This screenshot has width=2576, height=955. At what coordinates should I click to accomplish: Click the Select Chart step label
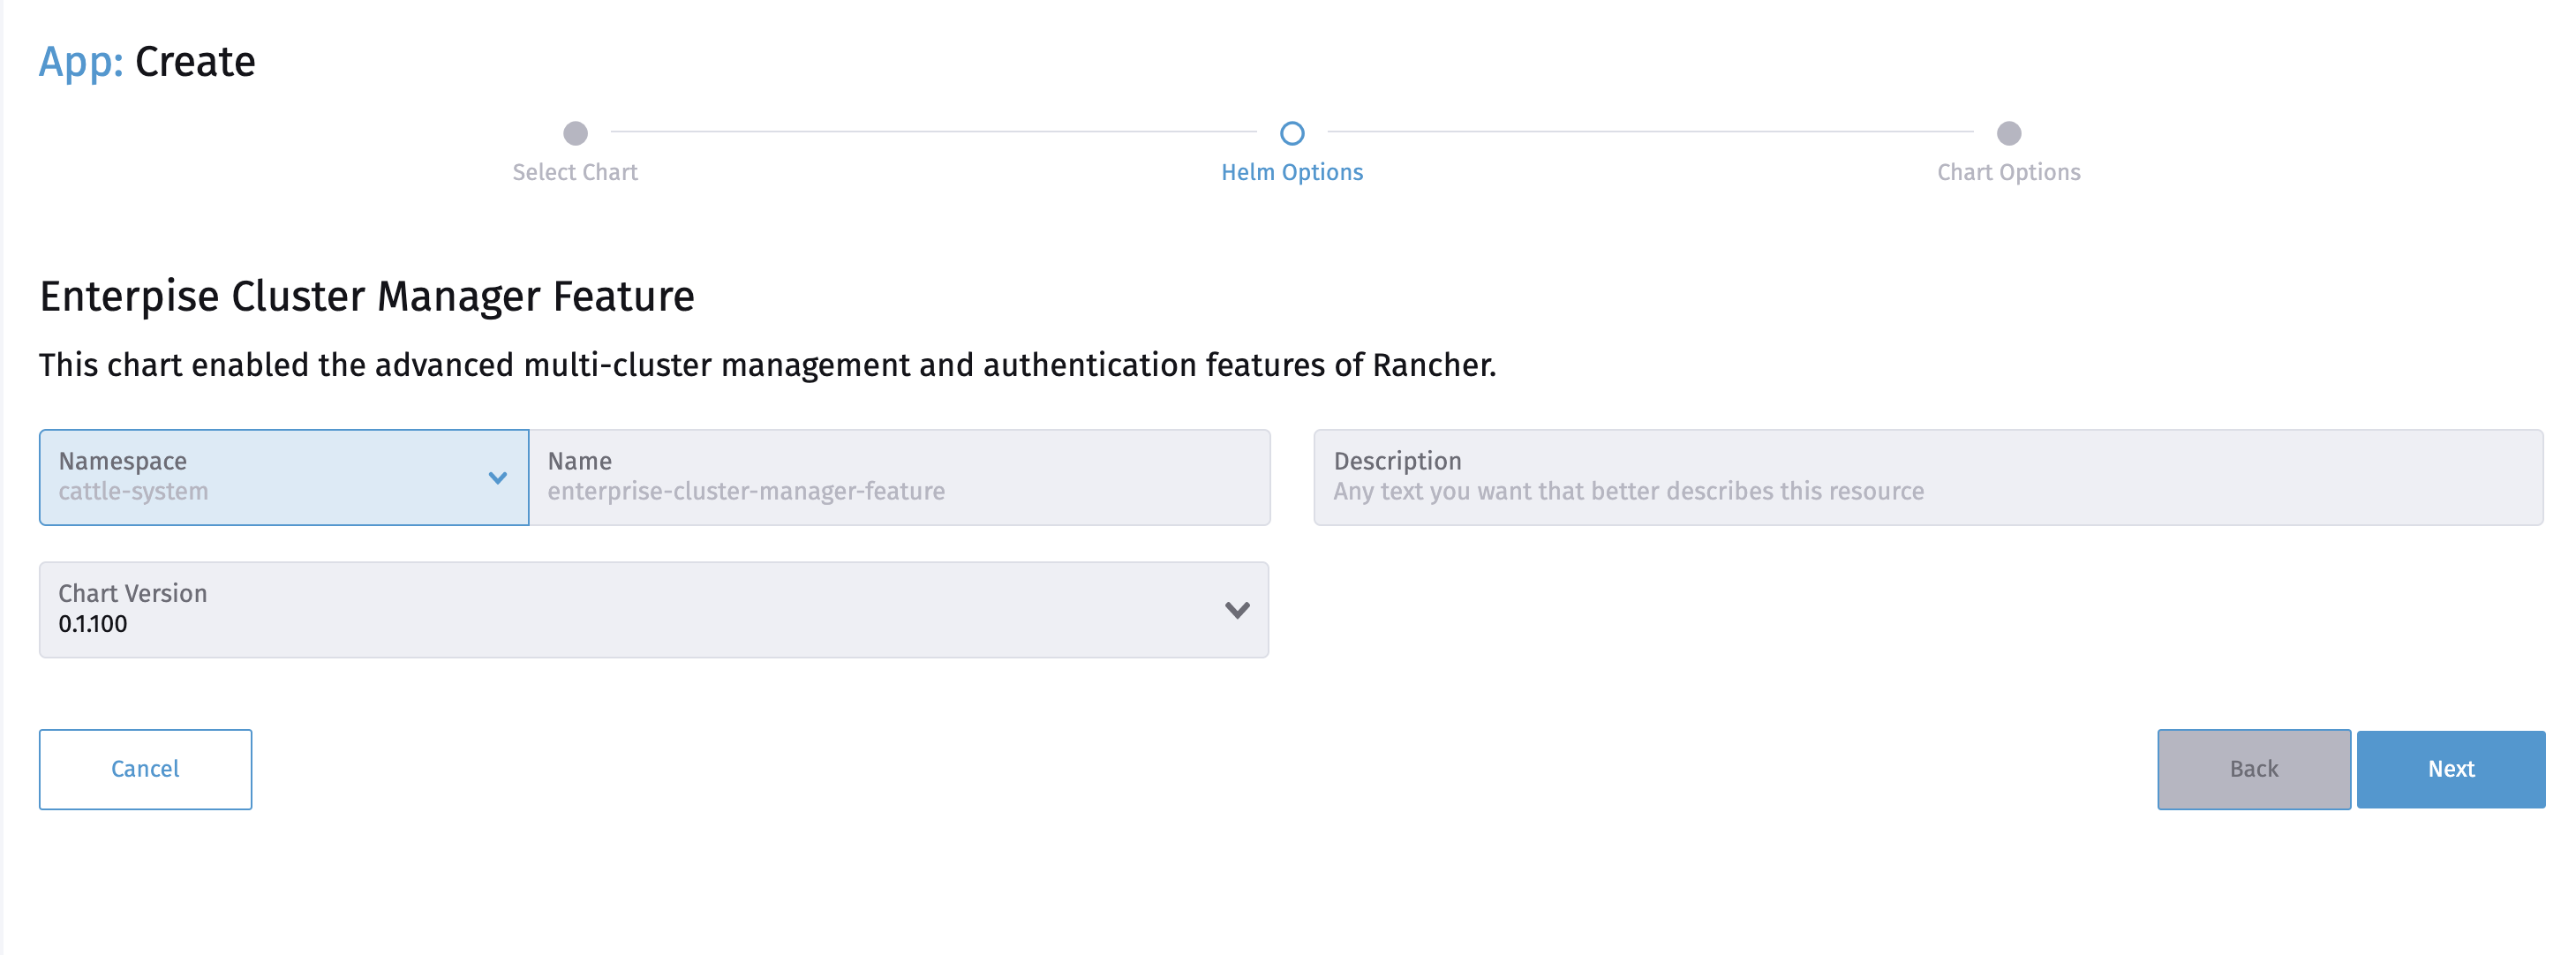[575, 172]
